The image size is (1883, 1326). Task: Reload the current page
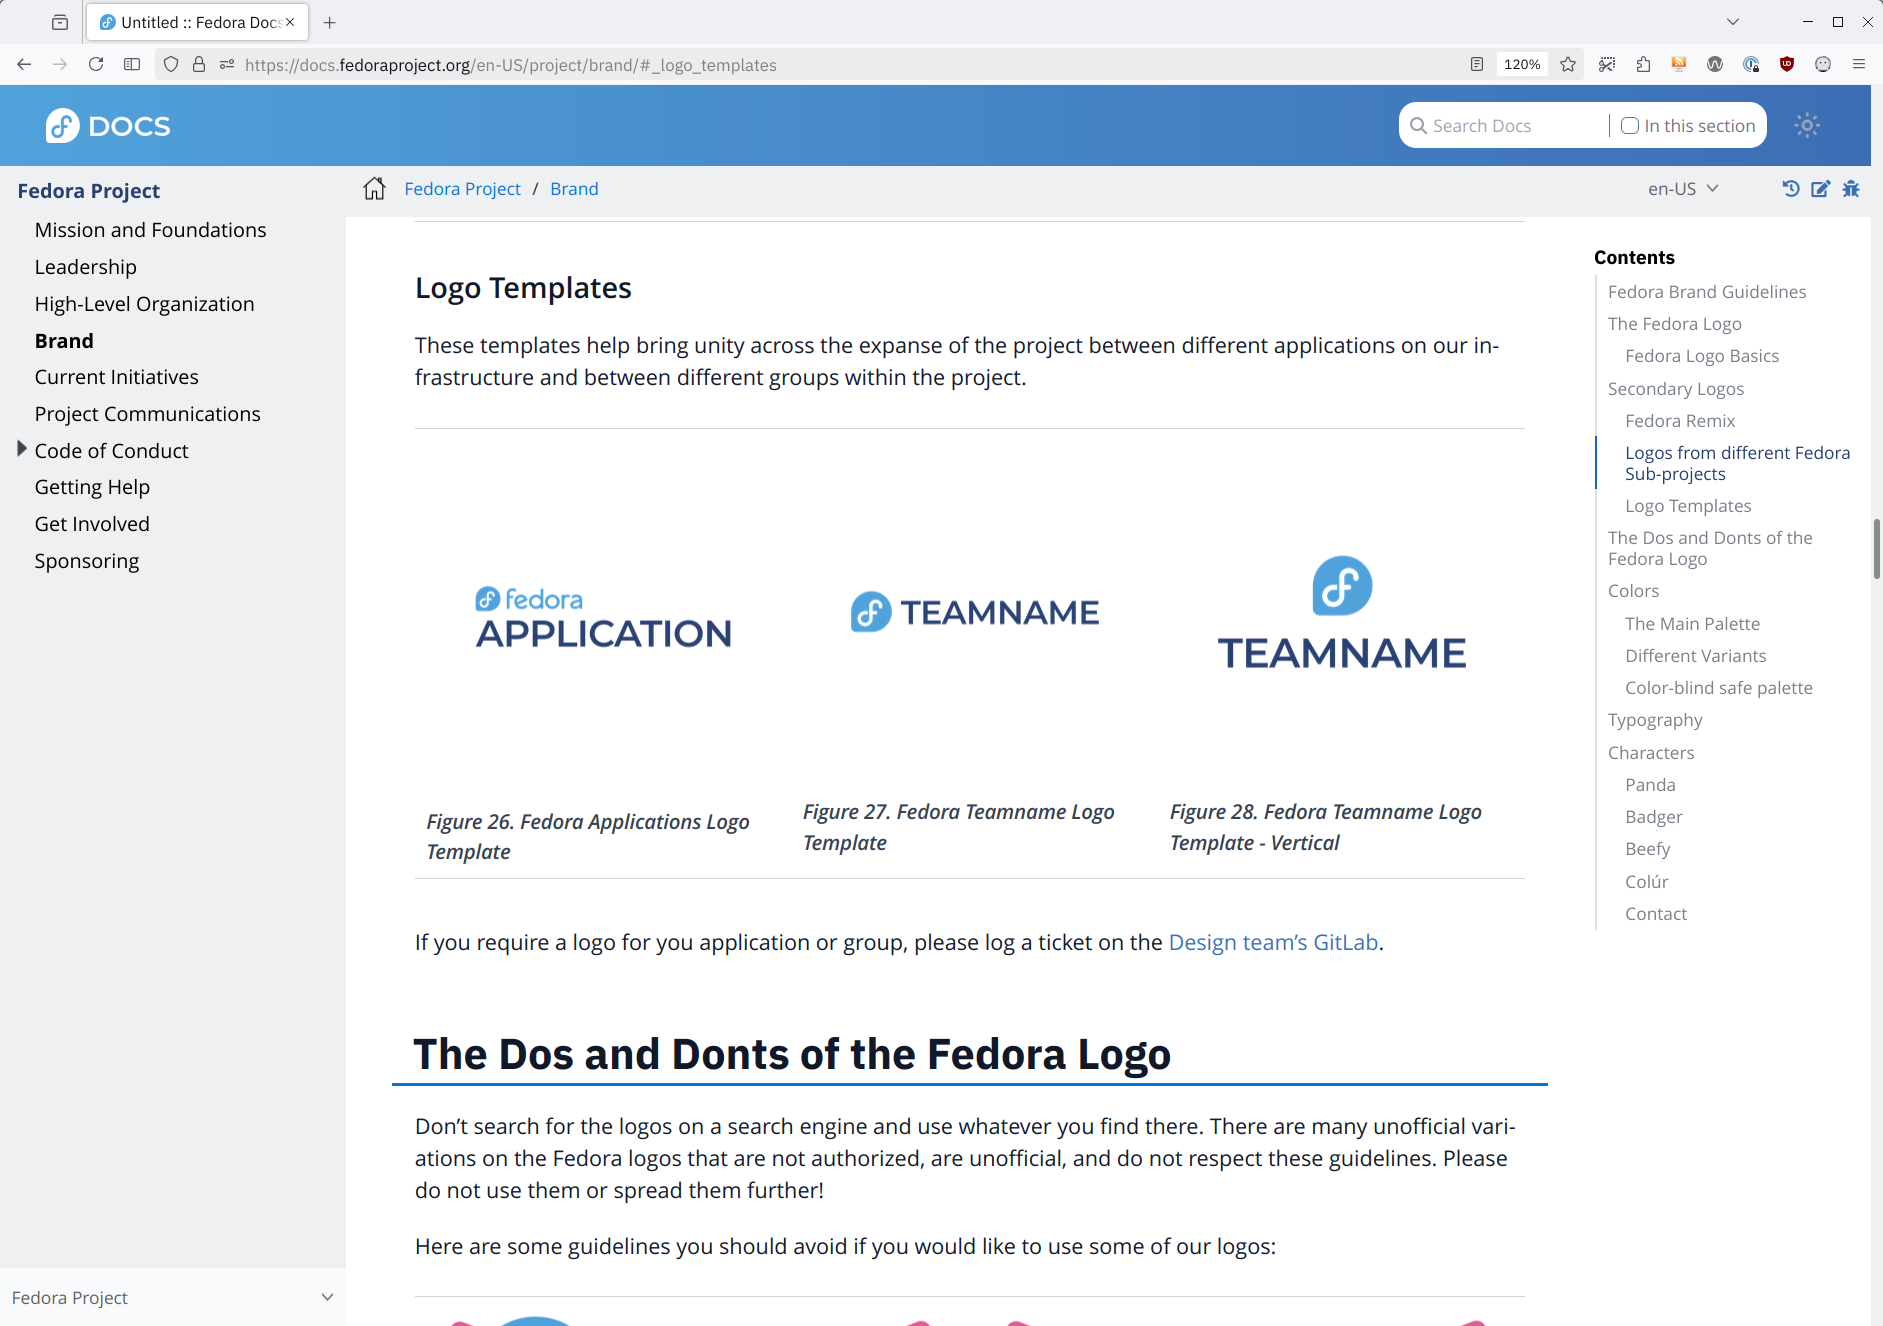point(96,65)
